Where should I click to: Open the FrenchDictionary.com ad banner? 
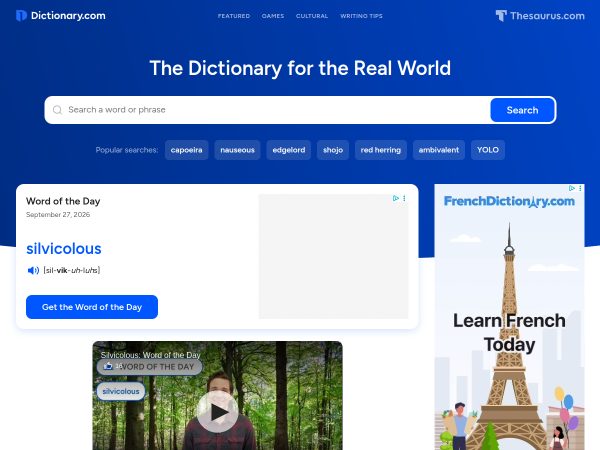[509, 317]
